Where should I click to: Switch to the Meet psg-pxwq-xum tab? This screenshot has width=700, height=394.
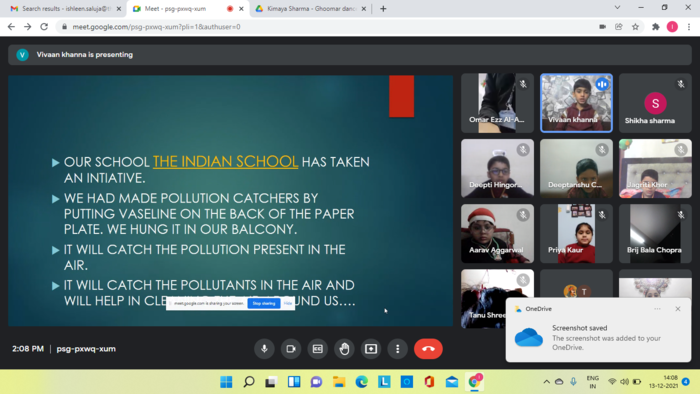188,8
